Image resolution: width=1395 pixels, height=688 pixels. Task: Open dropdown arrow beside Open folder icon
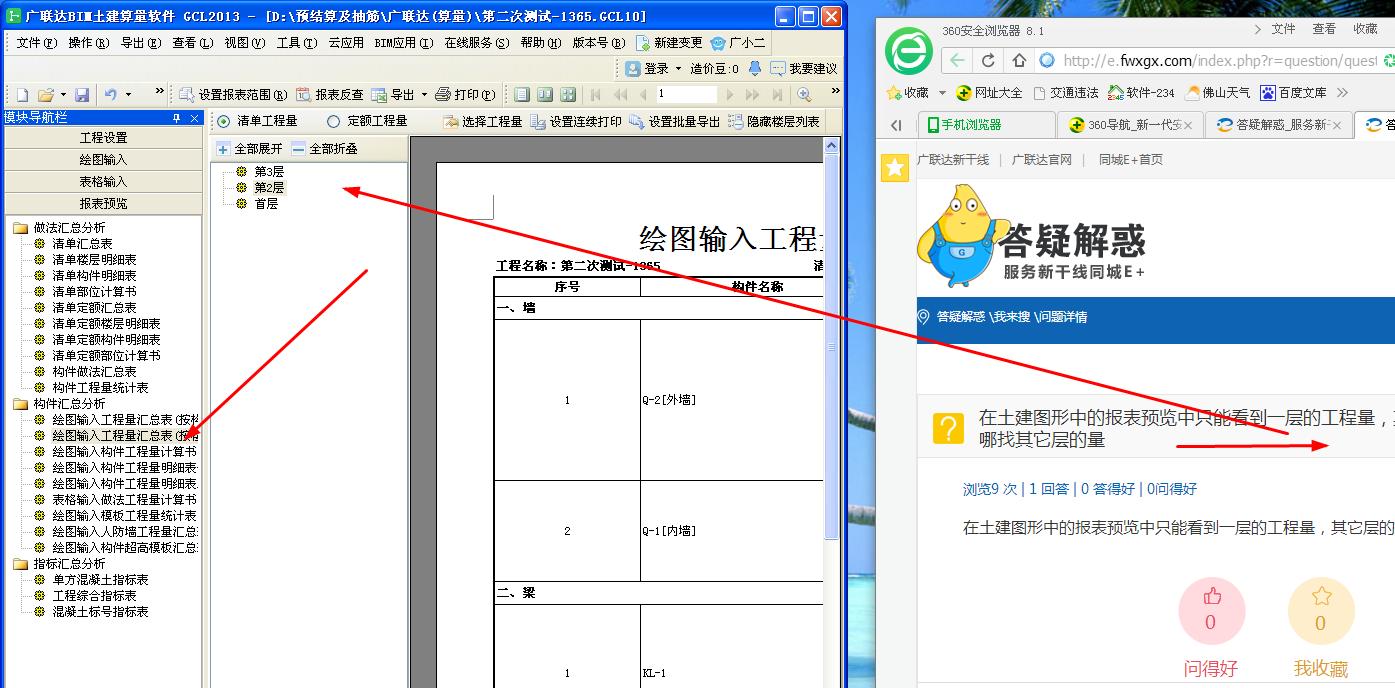coord(62,95)
